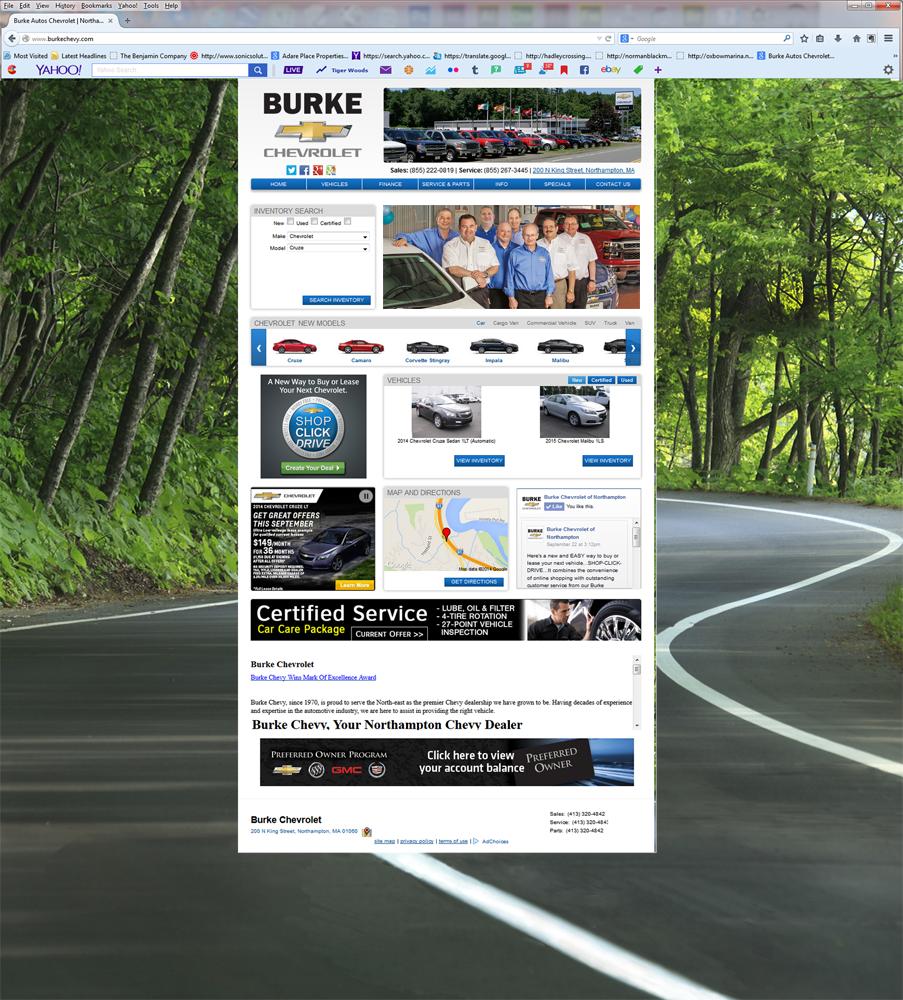This screenshot has width=903, height=1000.
Task: Open the bookmarks list clipboard icon
Action: pos(820,38)
